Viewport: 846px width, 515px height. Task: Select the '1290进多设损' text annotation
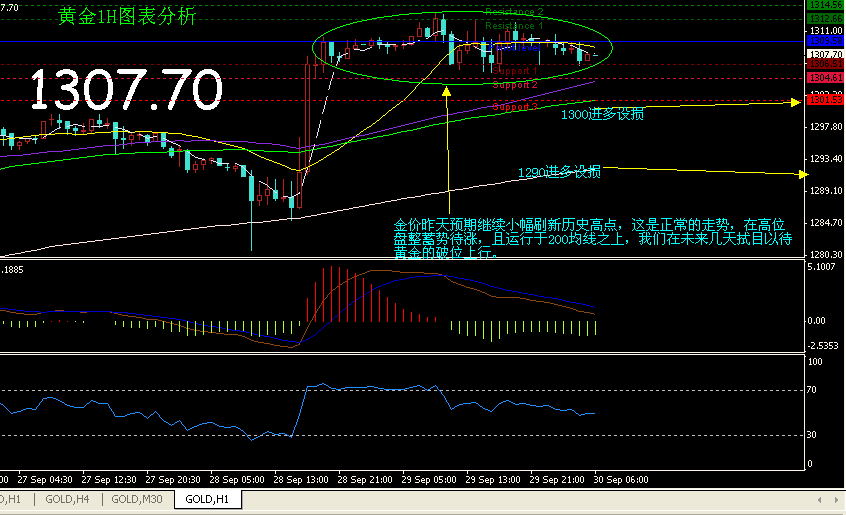coord(559,173)
